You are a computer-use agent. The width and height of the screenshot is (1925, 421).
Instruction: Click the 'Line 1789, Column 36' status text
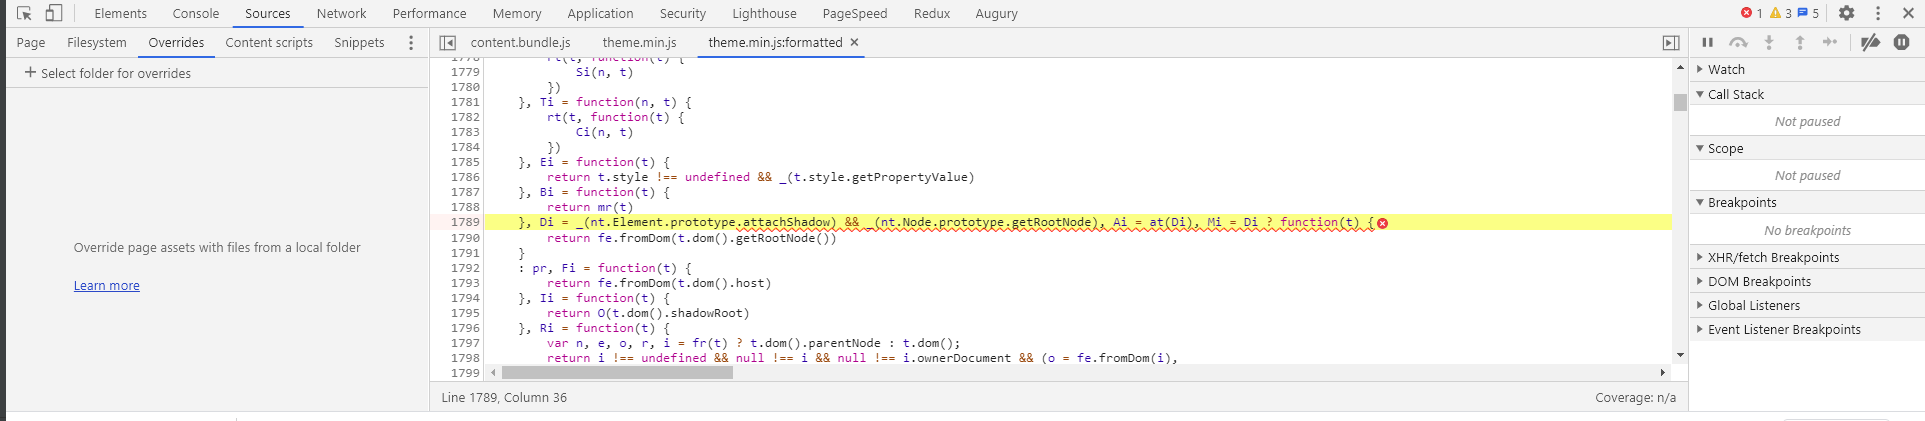(504, 397)
